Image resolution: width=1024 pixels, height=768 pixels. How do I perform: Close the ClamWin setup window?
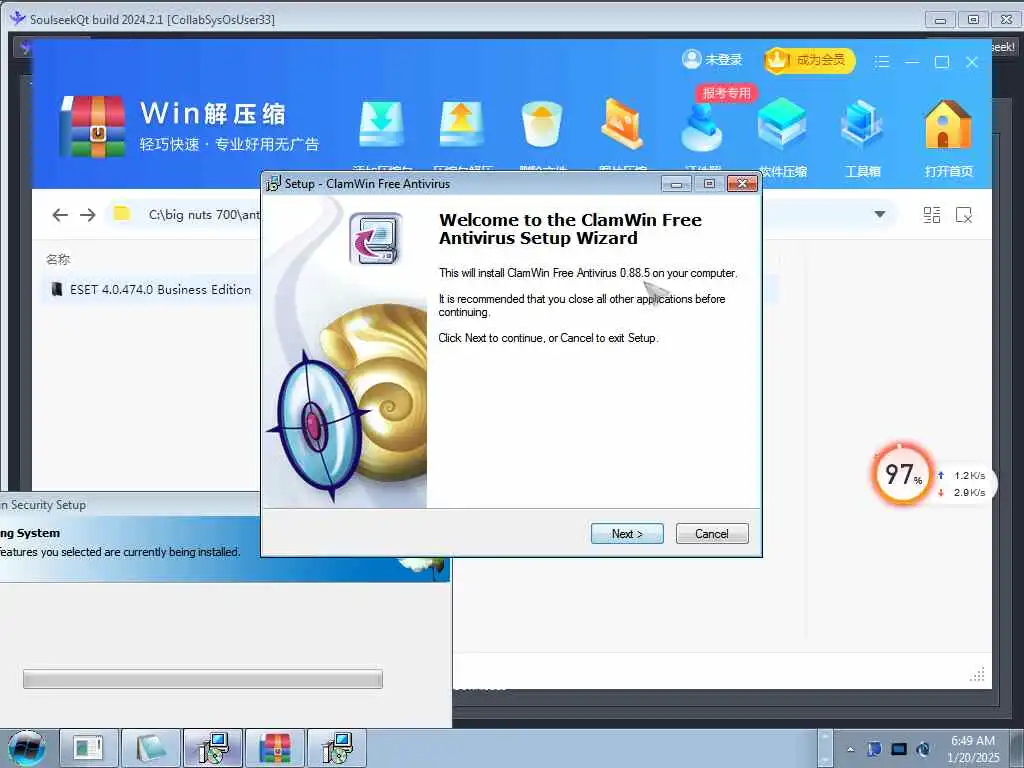743,184
